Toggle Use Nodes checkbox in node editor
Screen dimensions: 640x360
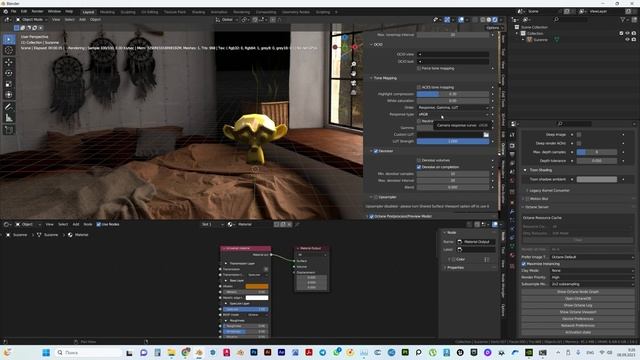click(x=98, y=224)
